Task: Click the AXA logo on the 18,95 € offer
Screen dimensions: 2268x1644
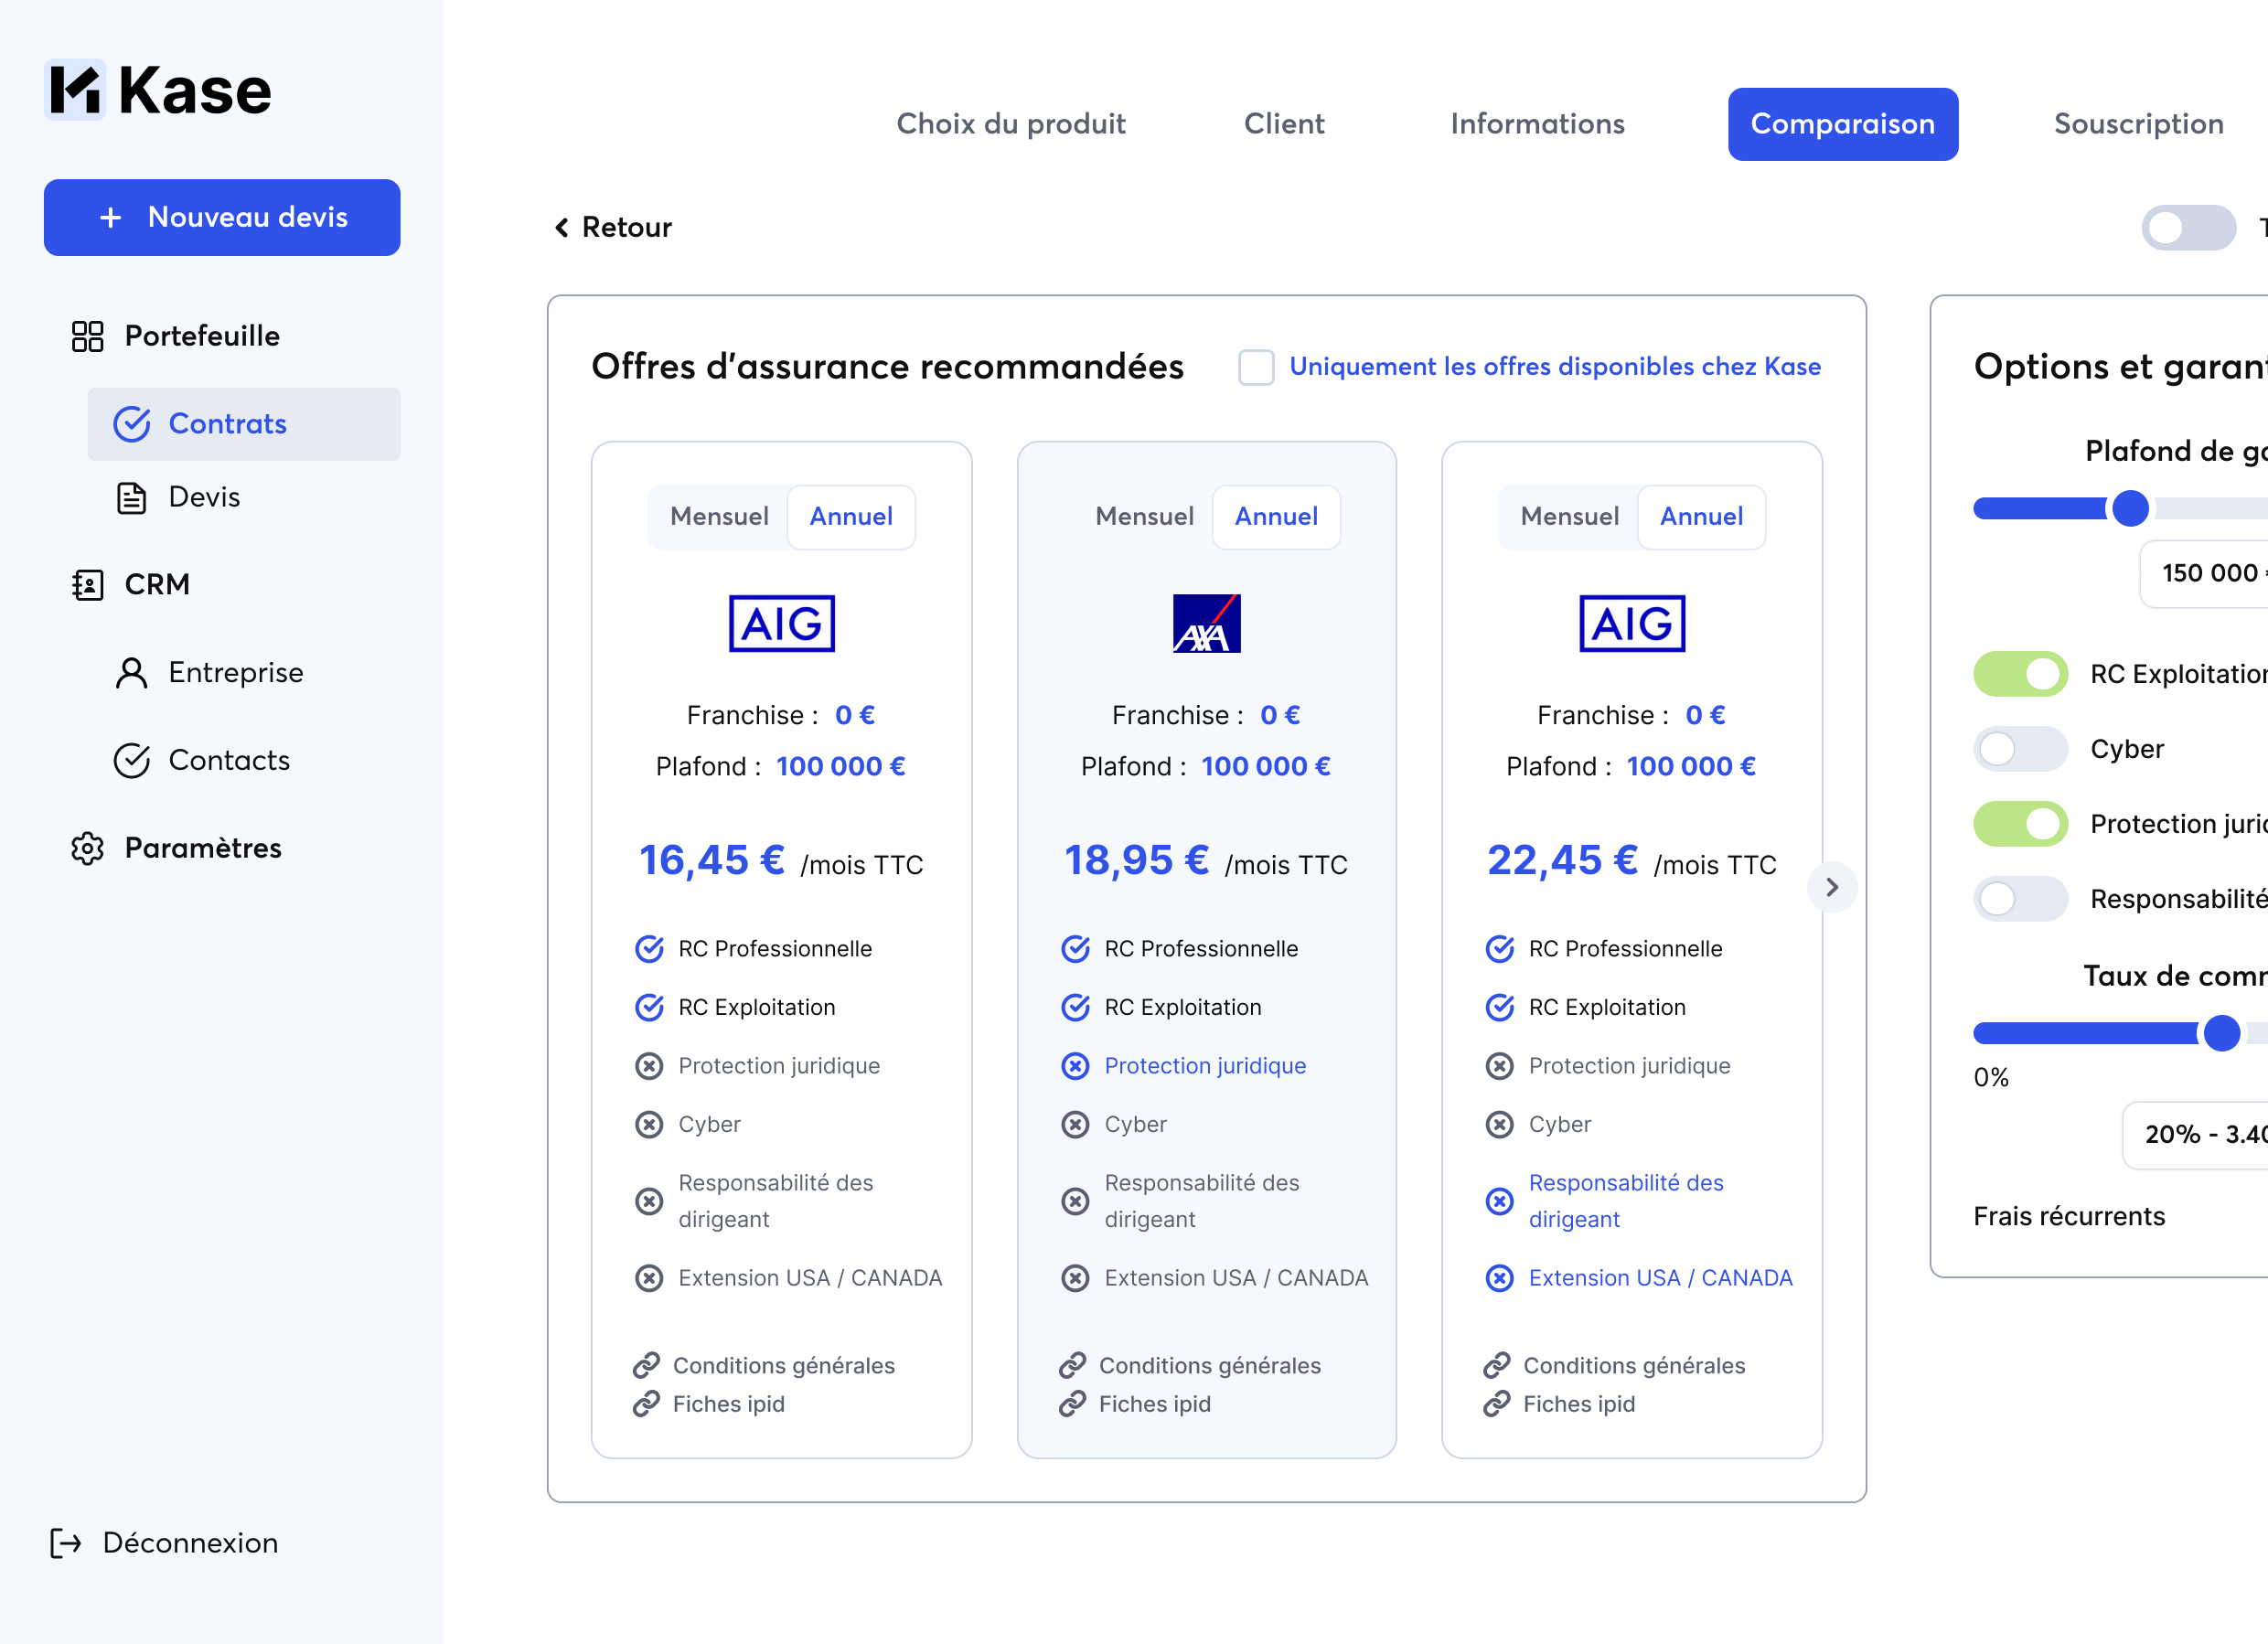Action: [1207, 624]
